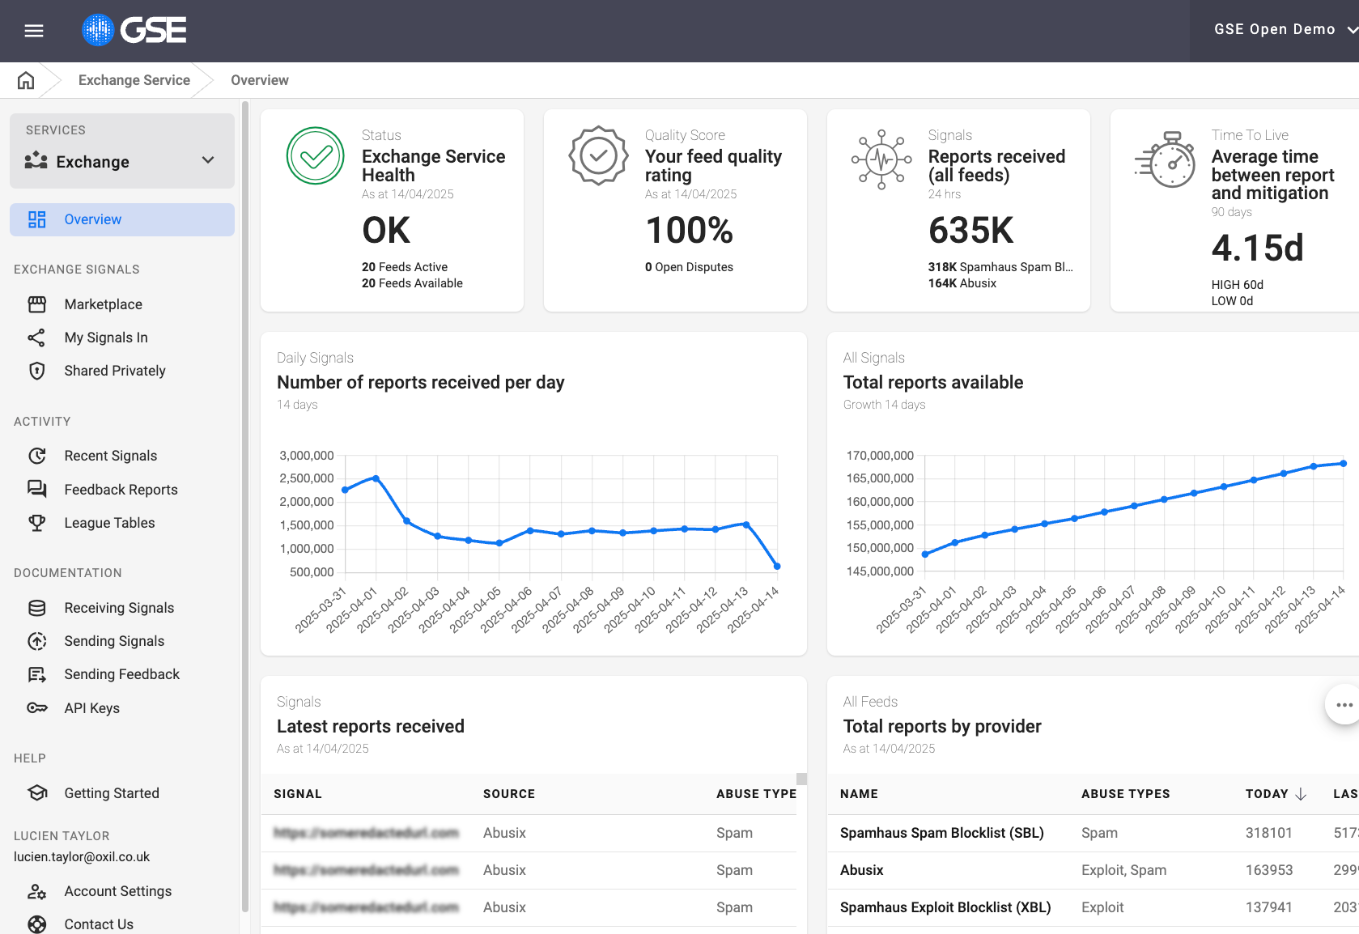The height and width of the screenshot is (934, 1359).
Task: Click the Time To Live stopwatch icon
Action: 1166,159
